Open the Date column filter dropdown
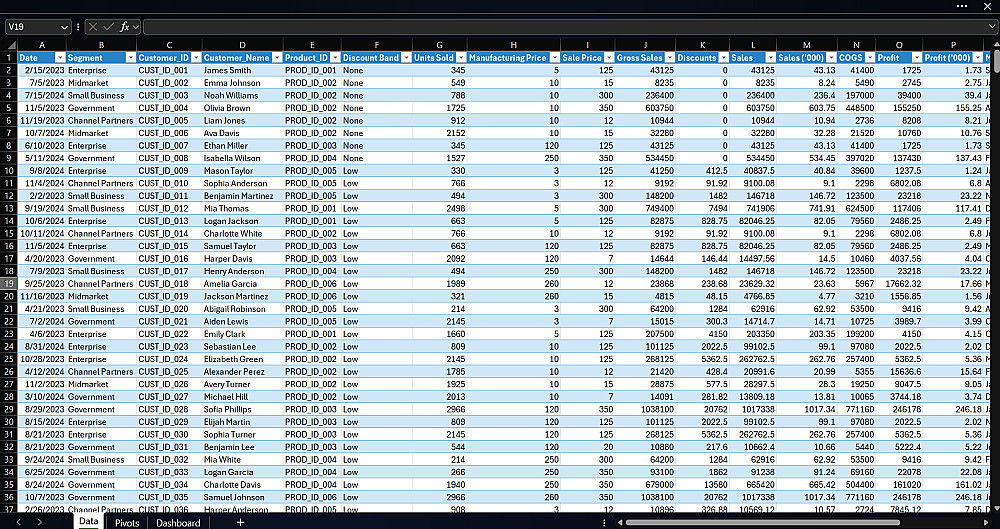Screen dimensions: 1000x529 tap(61, 57)
